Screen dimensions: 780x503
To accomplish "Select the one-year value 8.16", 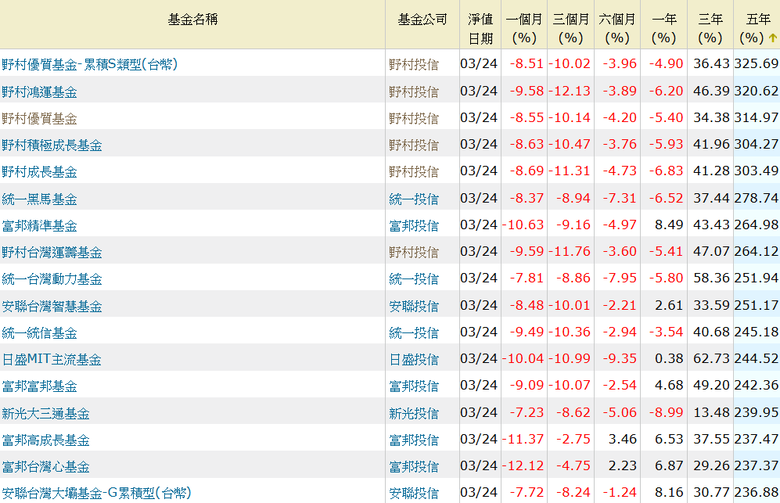I will coord(669,493).
